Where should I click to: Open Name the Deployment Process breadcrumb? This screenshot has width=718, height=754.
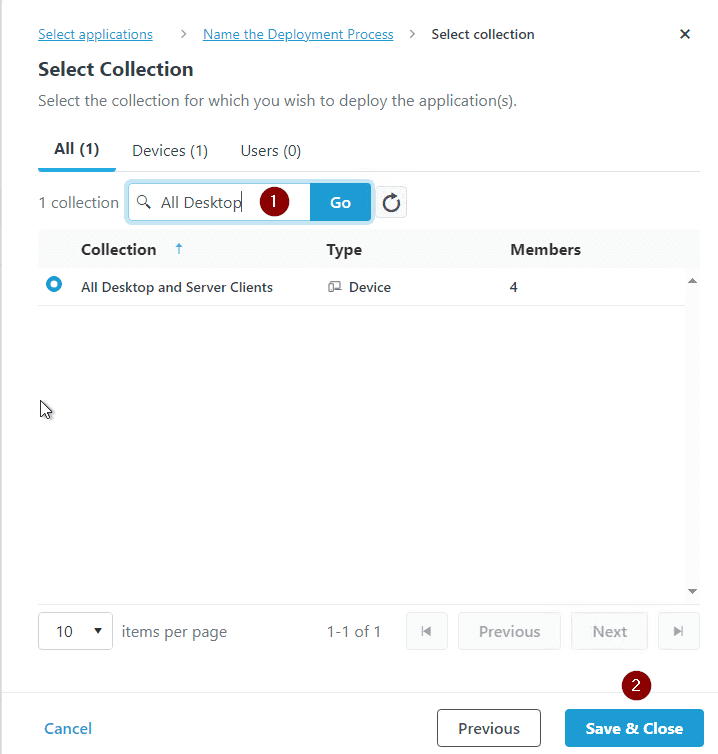tap(298, 34)
